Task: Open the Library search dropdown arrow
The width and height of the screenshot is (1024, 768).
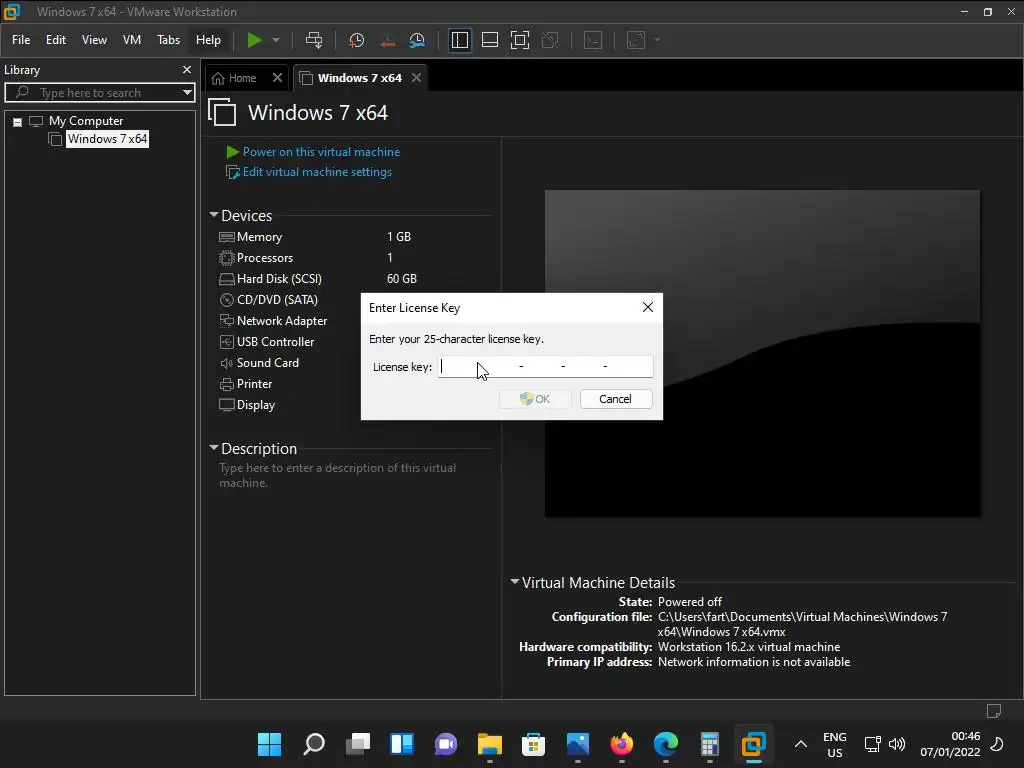Action: coord(187,93)
